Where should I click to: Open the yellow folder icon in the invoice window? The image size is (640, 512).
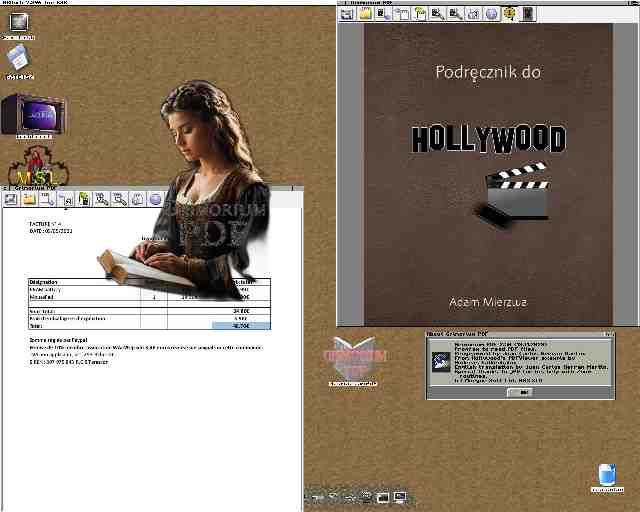tap(30, 199)
